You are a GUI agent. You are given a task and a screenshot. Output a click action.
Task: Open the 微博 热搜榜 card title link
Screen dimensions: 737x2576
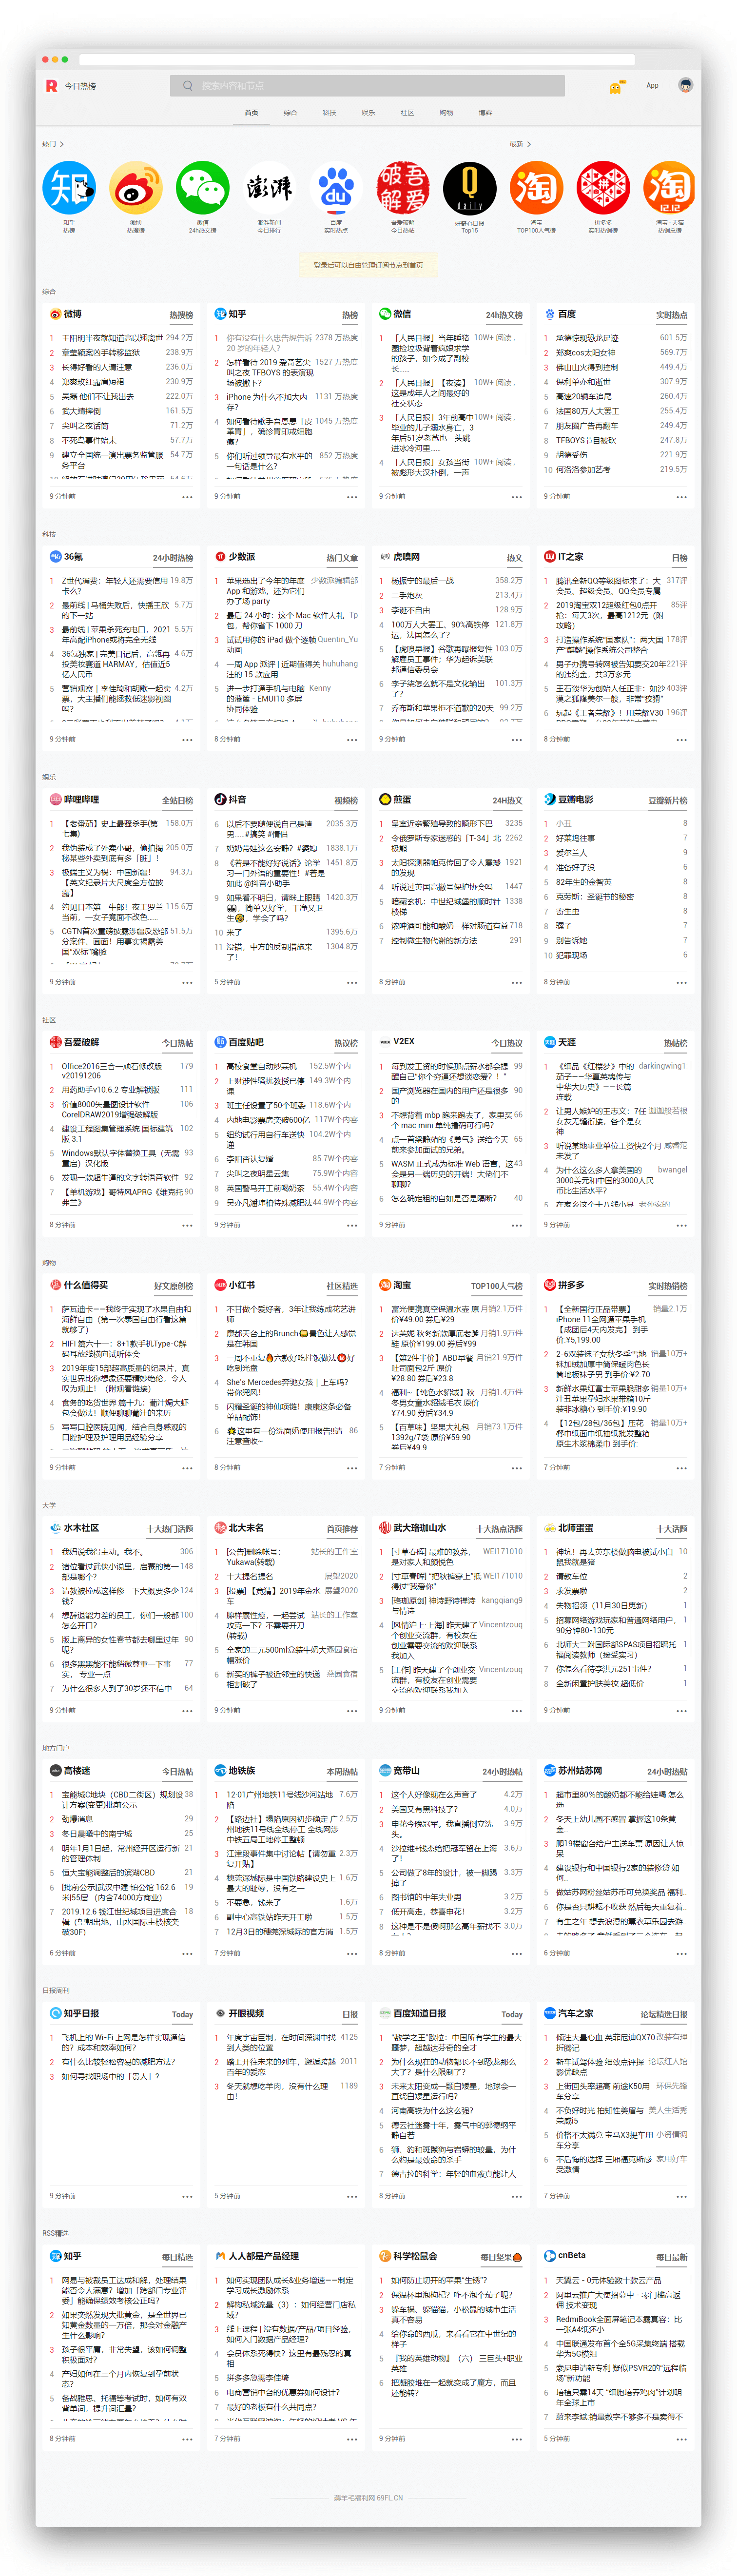tap(181, 315)
